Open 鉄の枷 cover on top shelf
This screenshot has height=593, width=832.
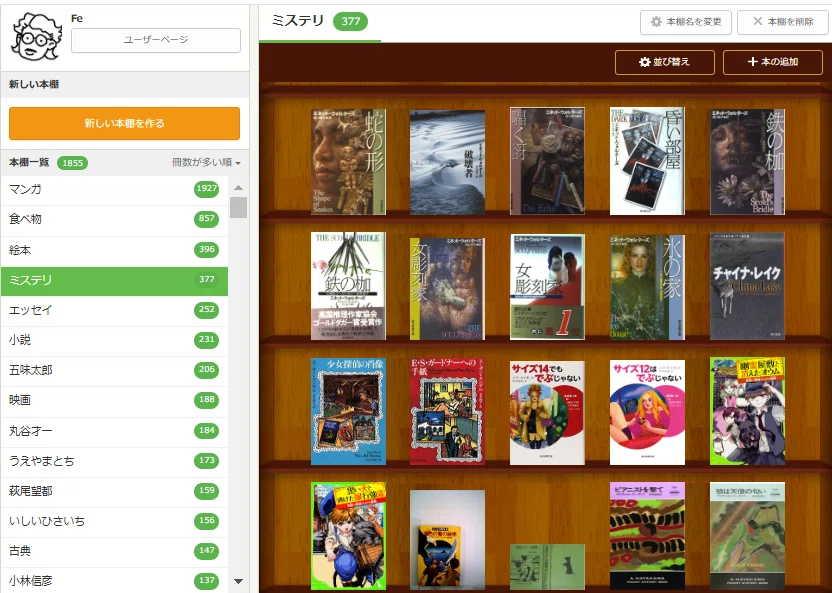pyautogui.click(x=747, y=161)
